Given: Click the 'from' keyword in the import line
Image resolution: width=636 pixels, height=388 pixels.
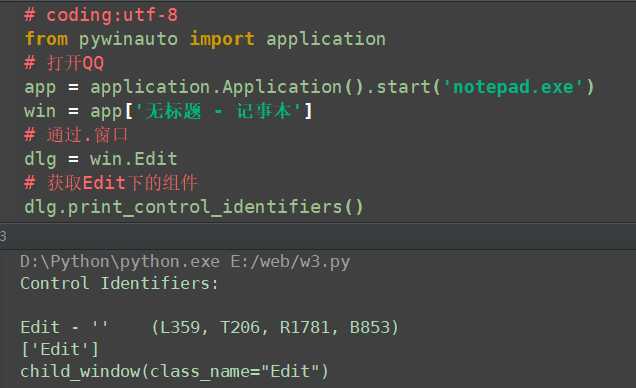Looking at the screenshot, I should point(46,39).
